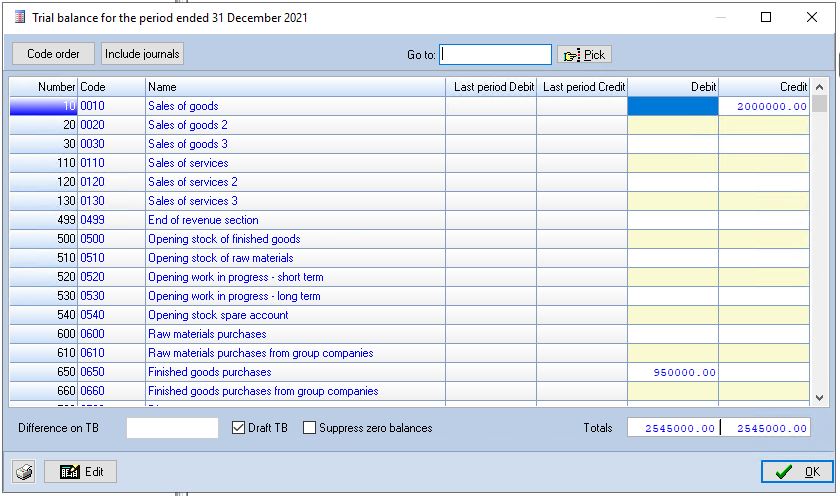
Task: Click the Number column header
Action: tap(43, 87)
